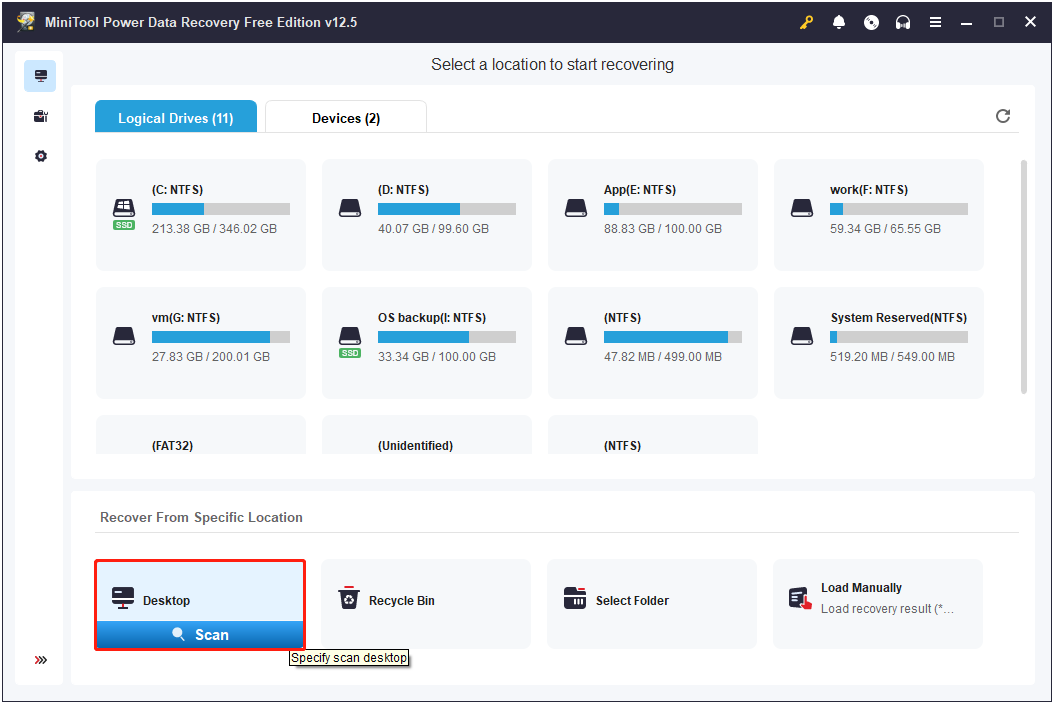Image resolution: width=1054 pixels, height=705 pixels.
Task: Click the 59.34 GB / 65.55 GB text
Action: [x=885, y=229]
